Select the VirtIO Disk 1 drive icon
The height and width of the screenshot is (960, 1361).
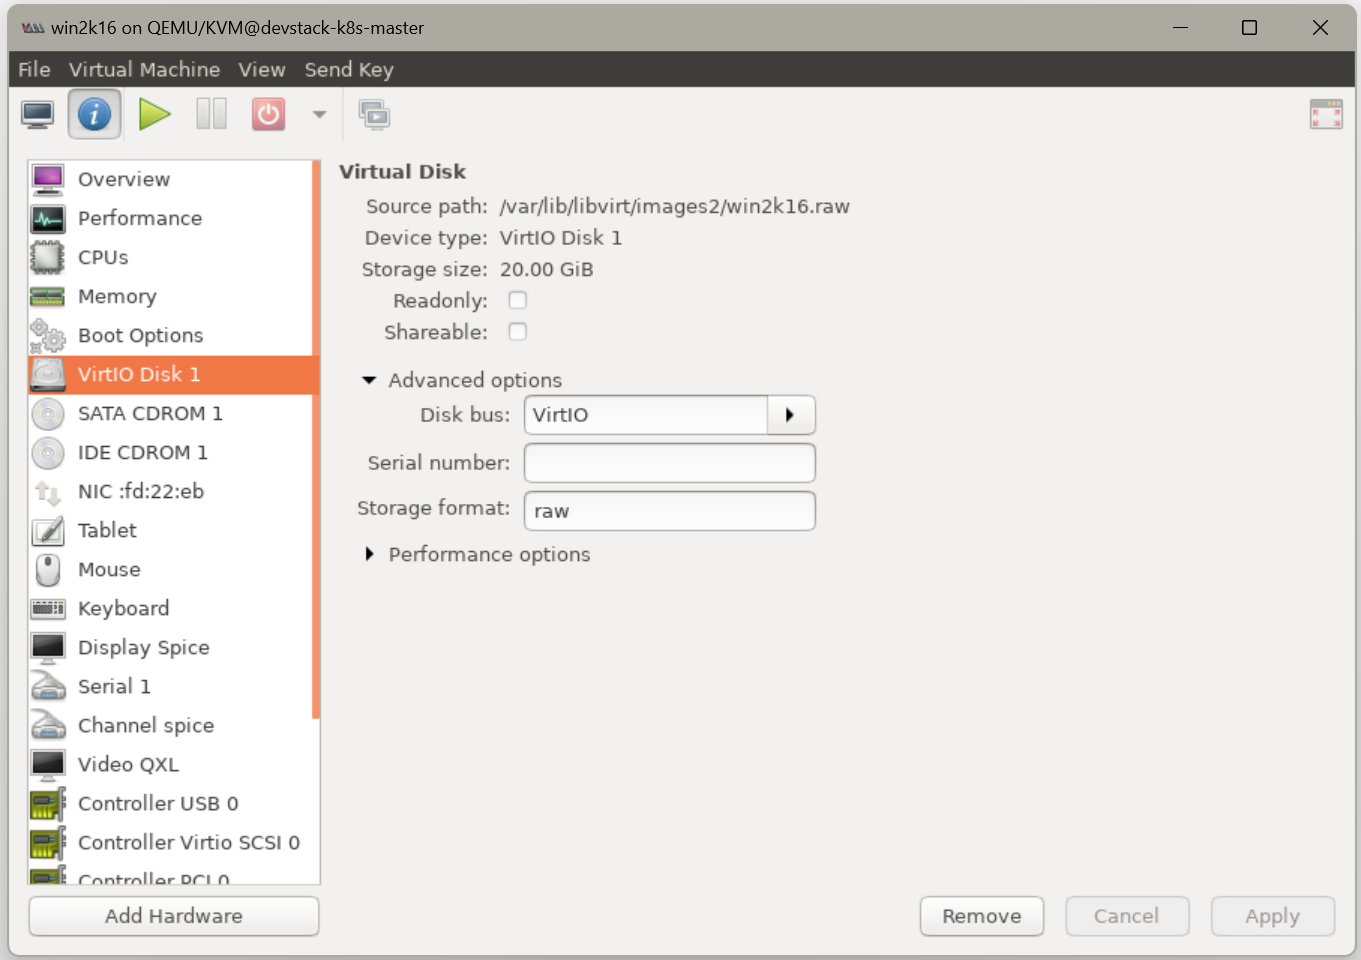(x=48, y=374)
